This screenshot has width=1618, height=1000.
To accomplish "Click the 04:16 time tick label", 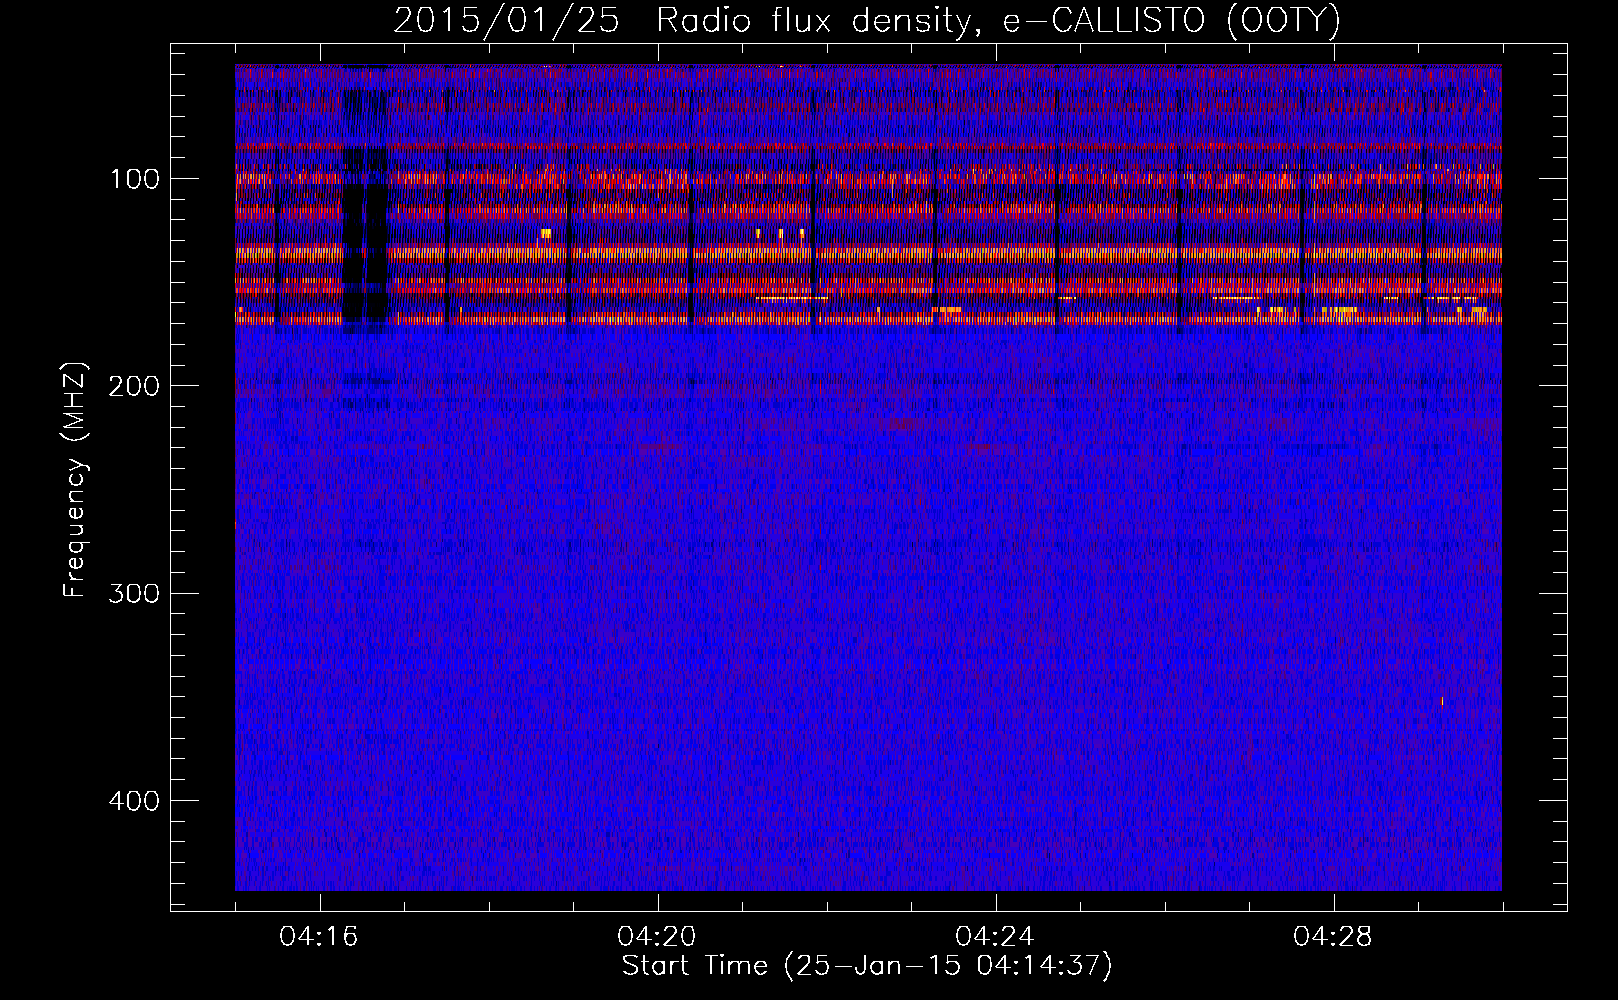I will [319, 937].
